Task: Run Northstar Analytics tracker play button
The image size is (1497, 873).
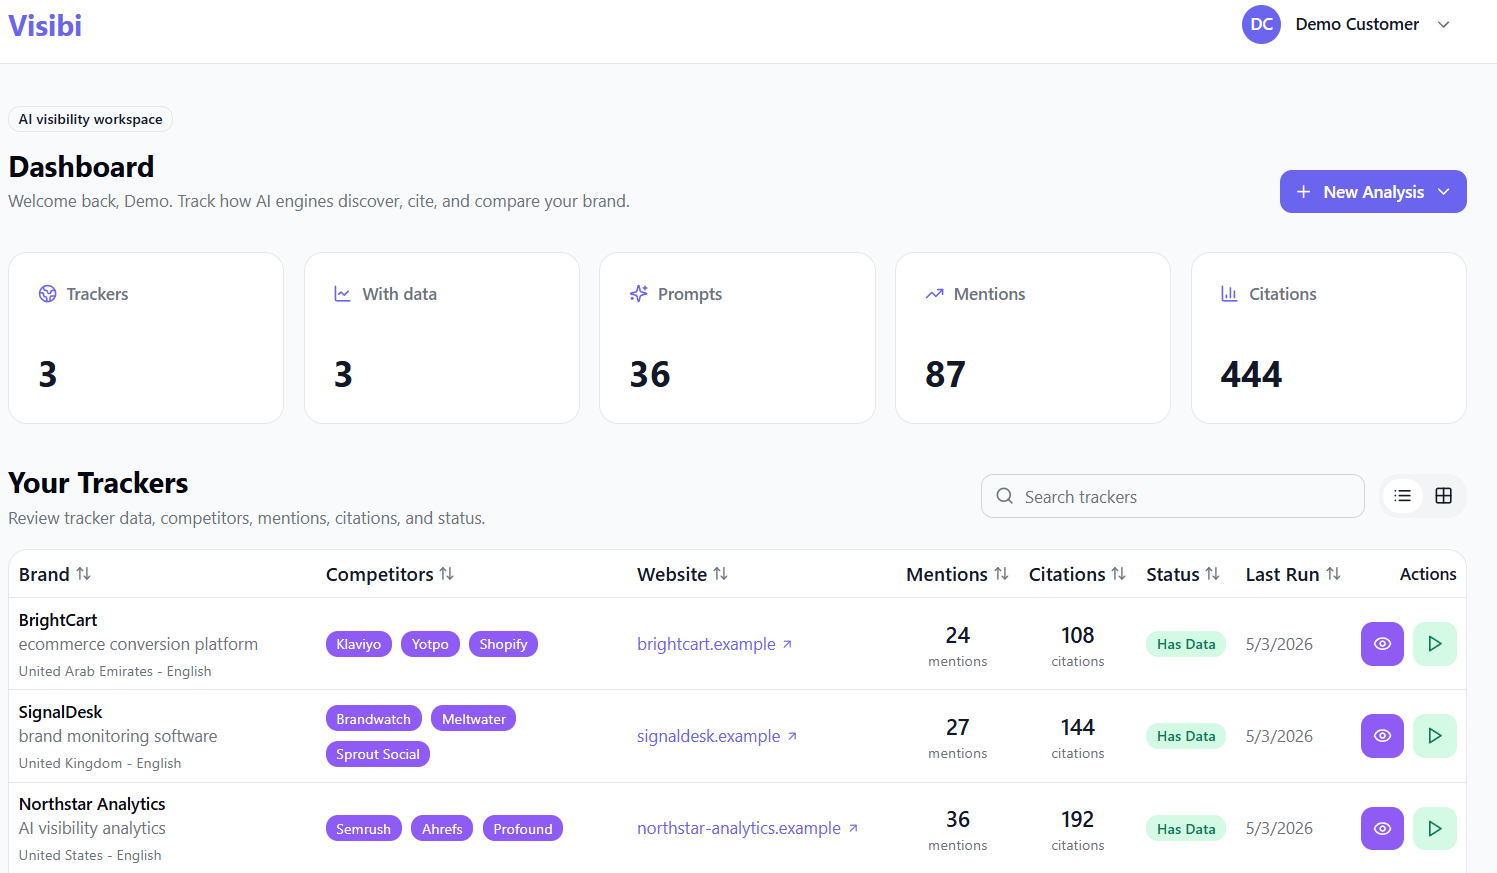Action: 1435,828
